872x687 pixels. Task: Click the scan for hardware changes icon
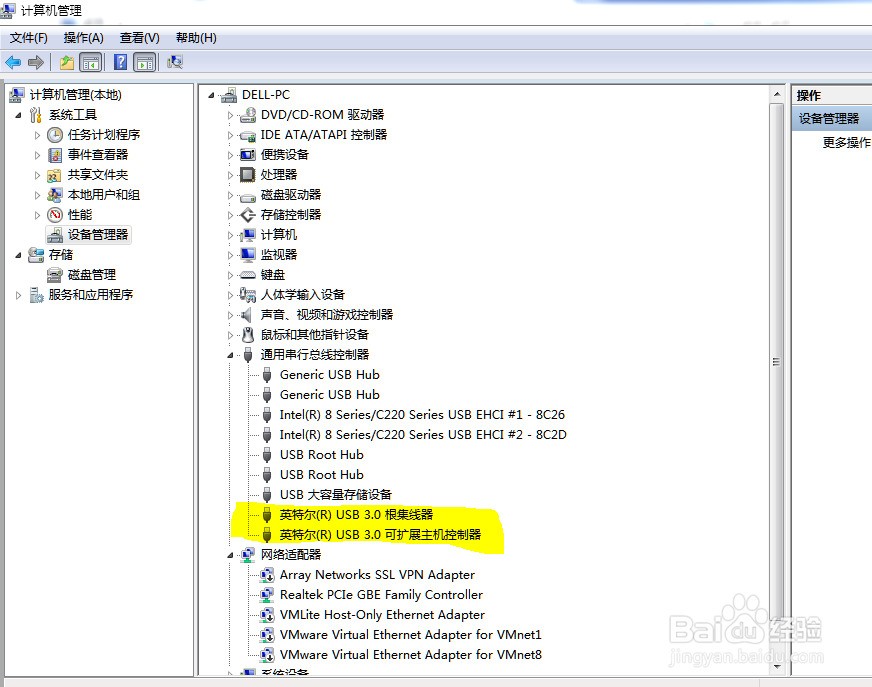click(x=175, y=62)
